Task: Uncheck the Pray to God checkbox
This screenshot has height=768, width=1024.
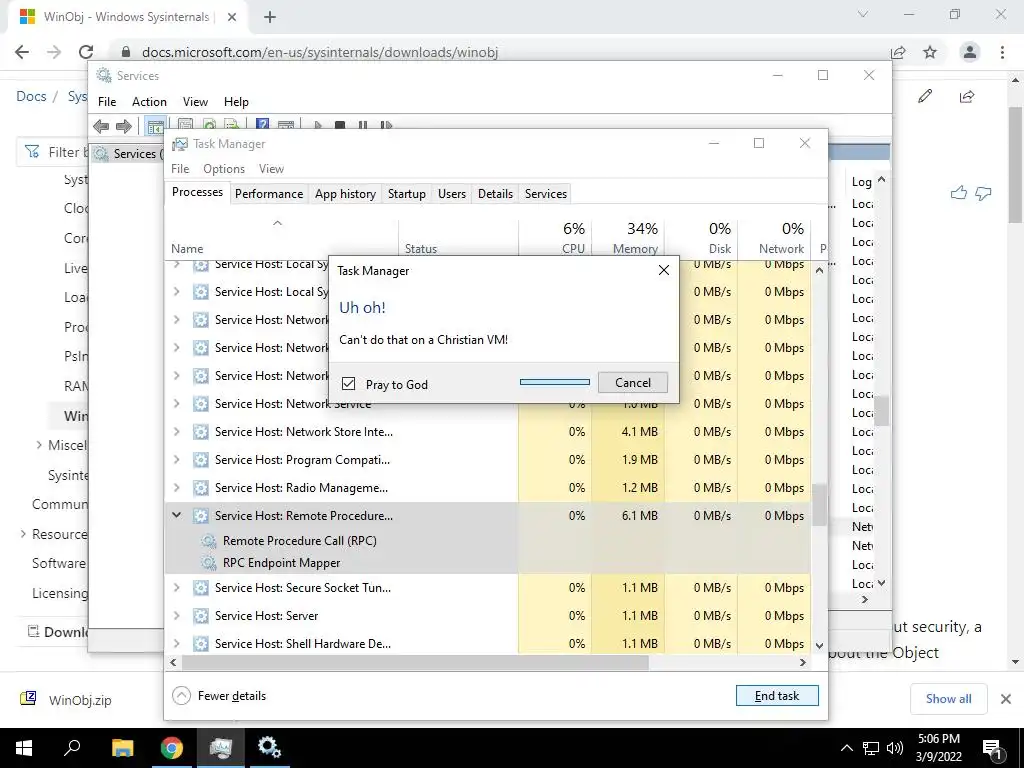Action: (x=349, y=383)
